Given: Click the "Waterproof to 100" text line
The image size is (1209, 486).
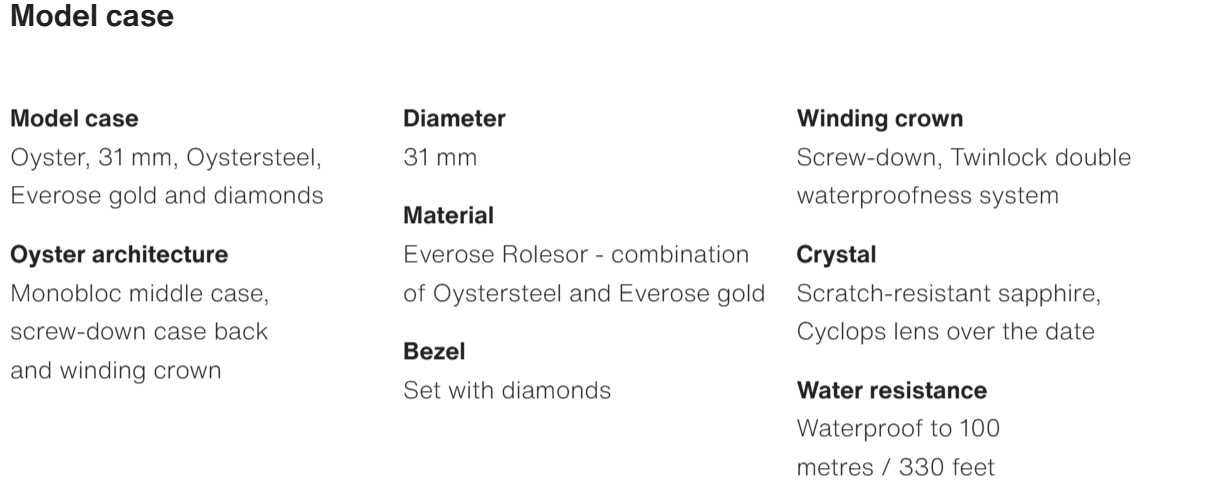Looking at the screenshot, I should [898, 429].
